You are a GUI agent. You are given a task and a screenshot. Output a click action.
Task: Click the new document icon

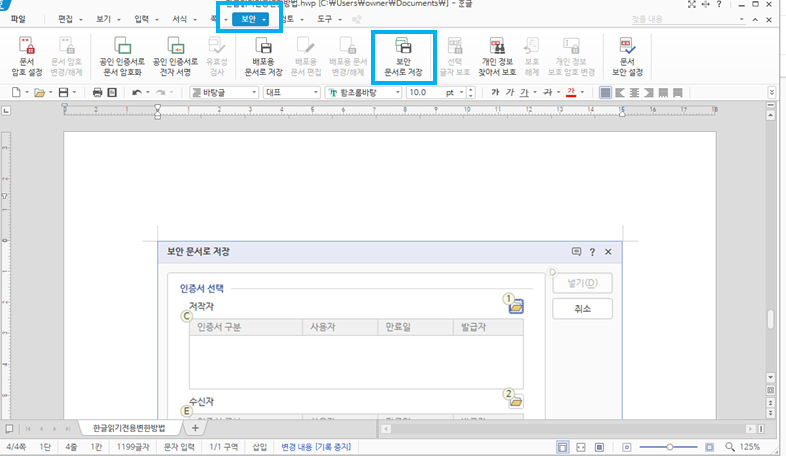pyautogui.click(x=17, y=92)
